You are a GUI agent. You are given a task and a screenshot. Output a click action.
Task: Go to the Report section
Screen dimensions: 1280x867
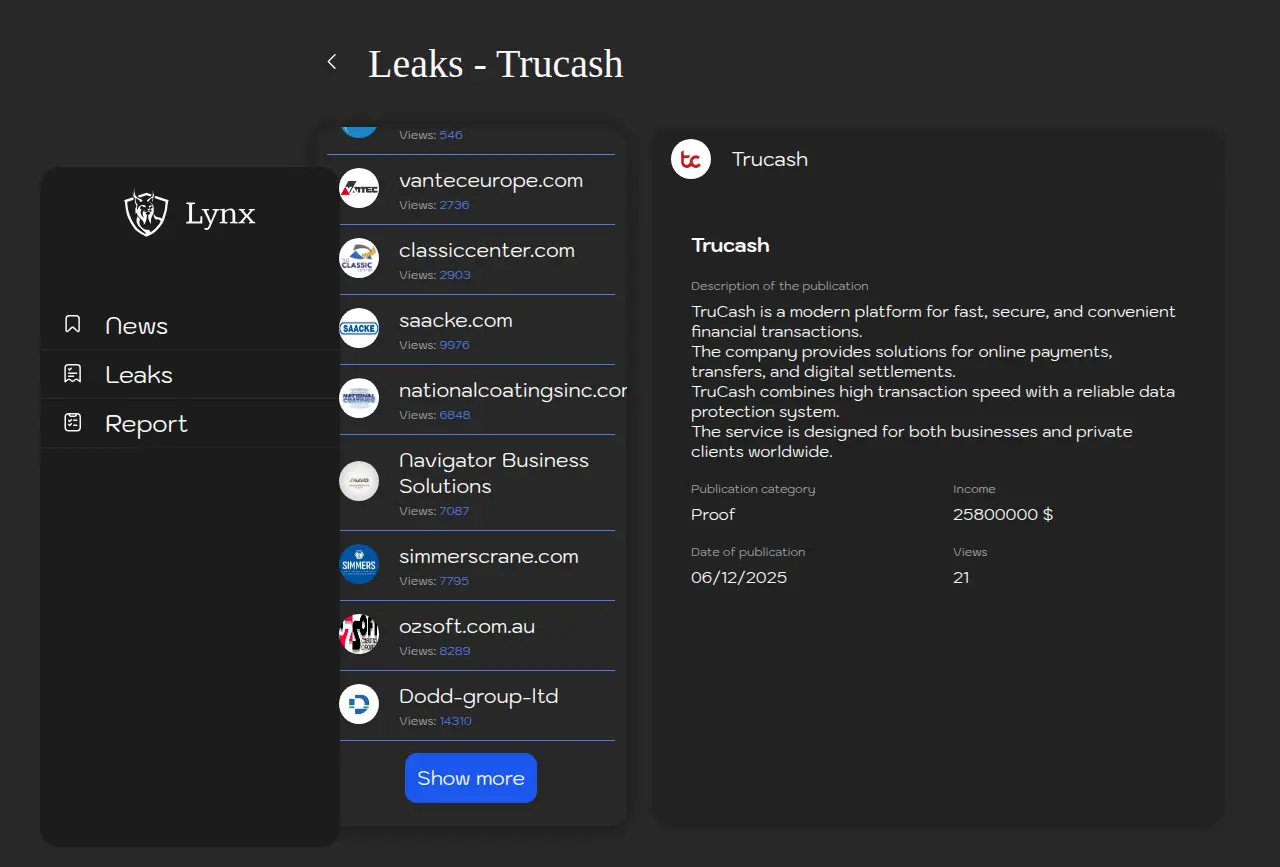(146, 424)
